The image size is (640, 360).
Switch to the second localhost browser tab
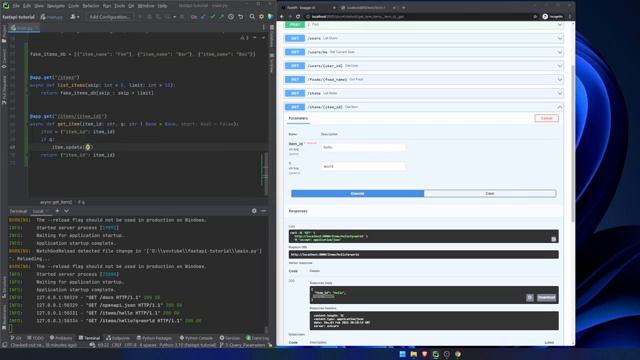pyautogui.click(x=368, y=7)
